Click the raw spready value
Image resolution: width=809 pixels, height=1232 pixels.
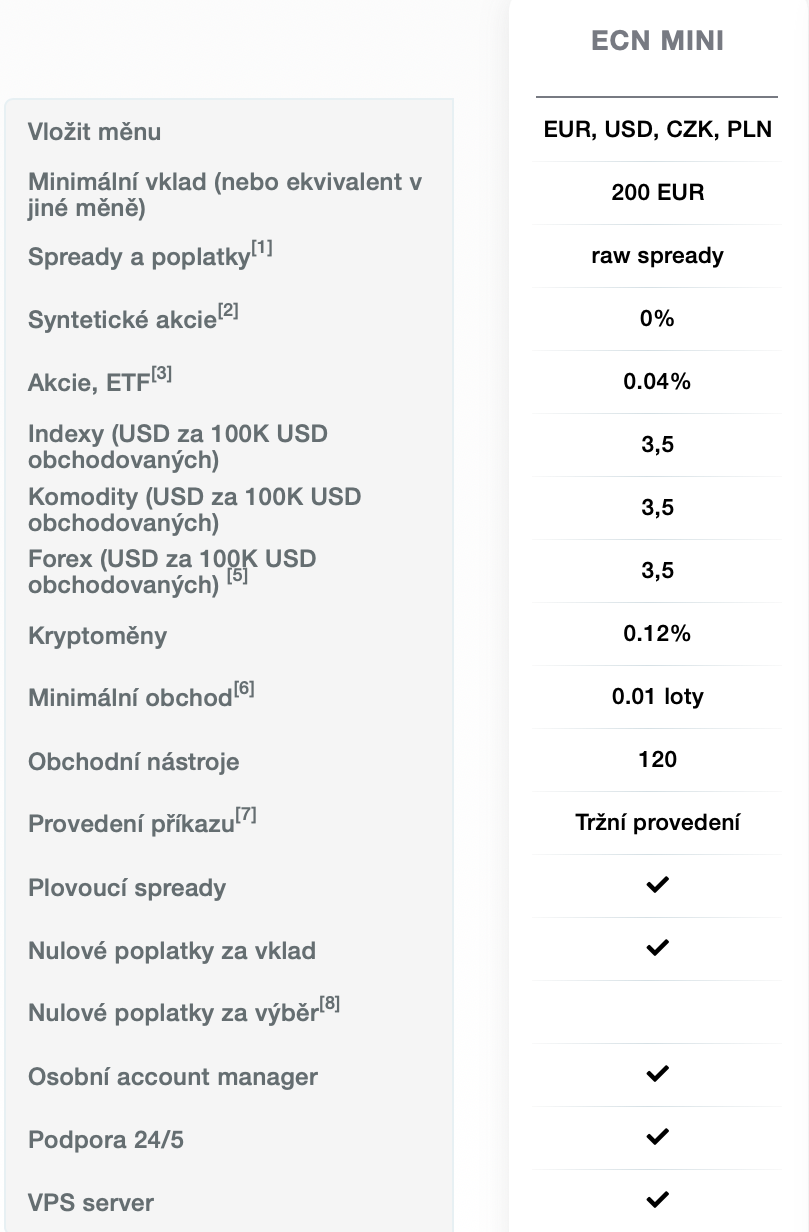pyautogui.click(x=657, y=255)
